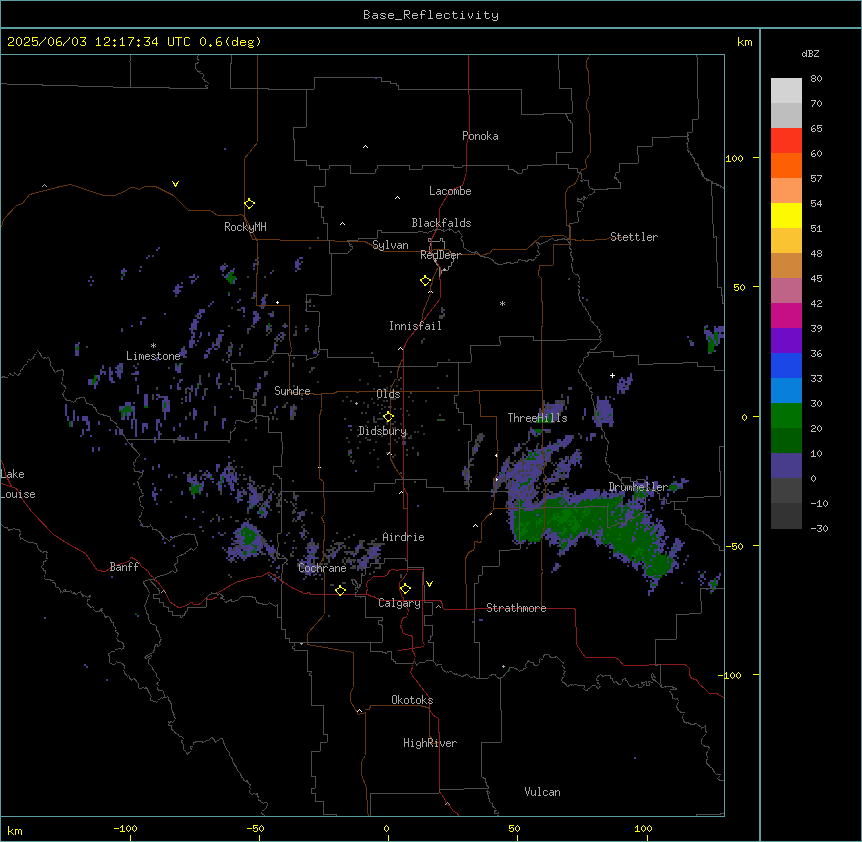
Task: Select the yellow diamond marker above Calgary label
Action: coord(405,589)
